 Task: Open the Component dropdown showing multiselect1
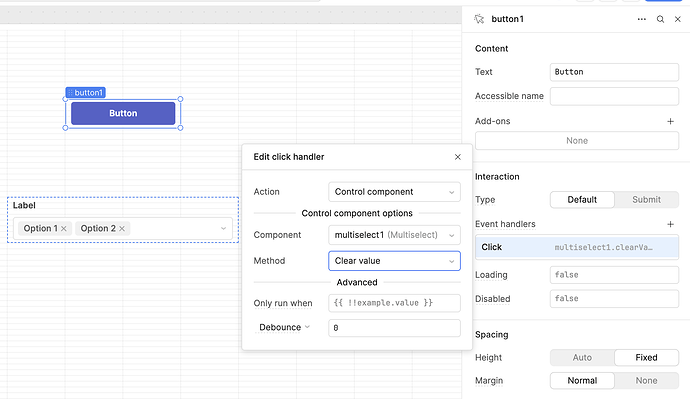click(x=394, y=235)
